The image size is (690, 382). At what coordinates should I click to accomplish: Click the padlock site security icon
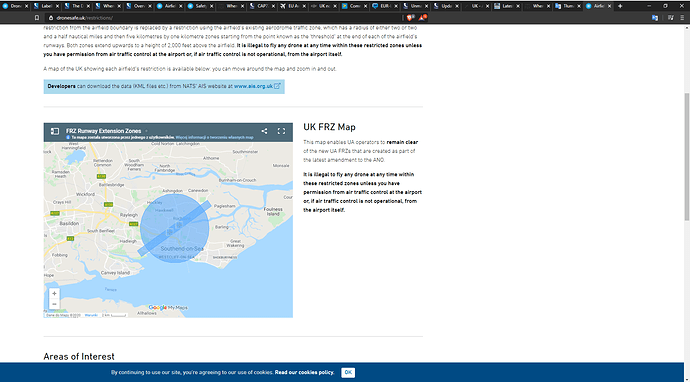pyautogui.click(x=51, y=18)
